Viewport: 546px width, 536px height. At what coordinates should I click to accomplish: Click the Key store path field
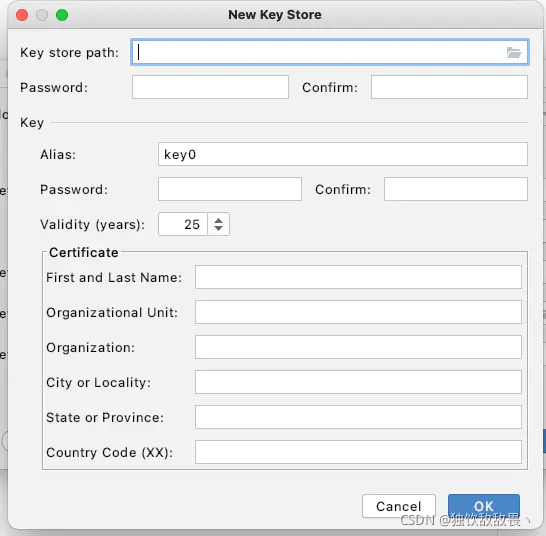pos(330,52)
